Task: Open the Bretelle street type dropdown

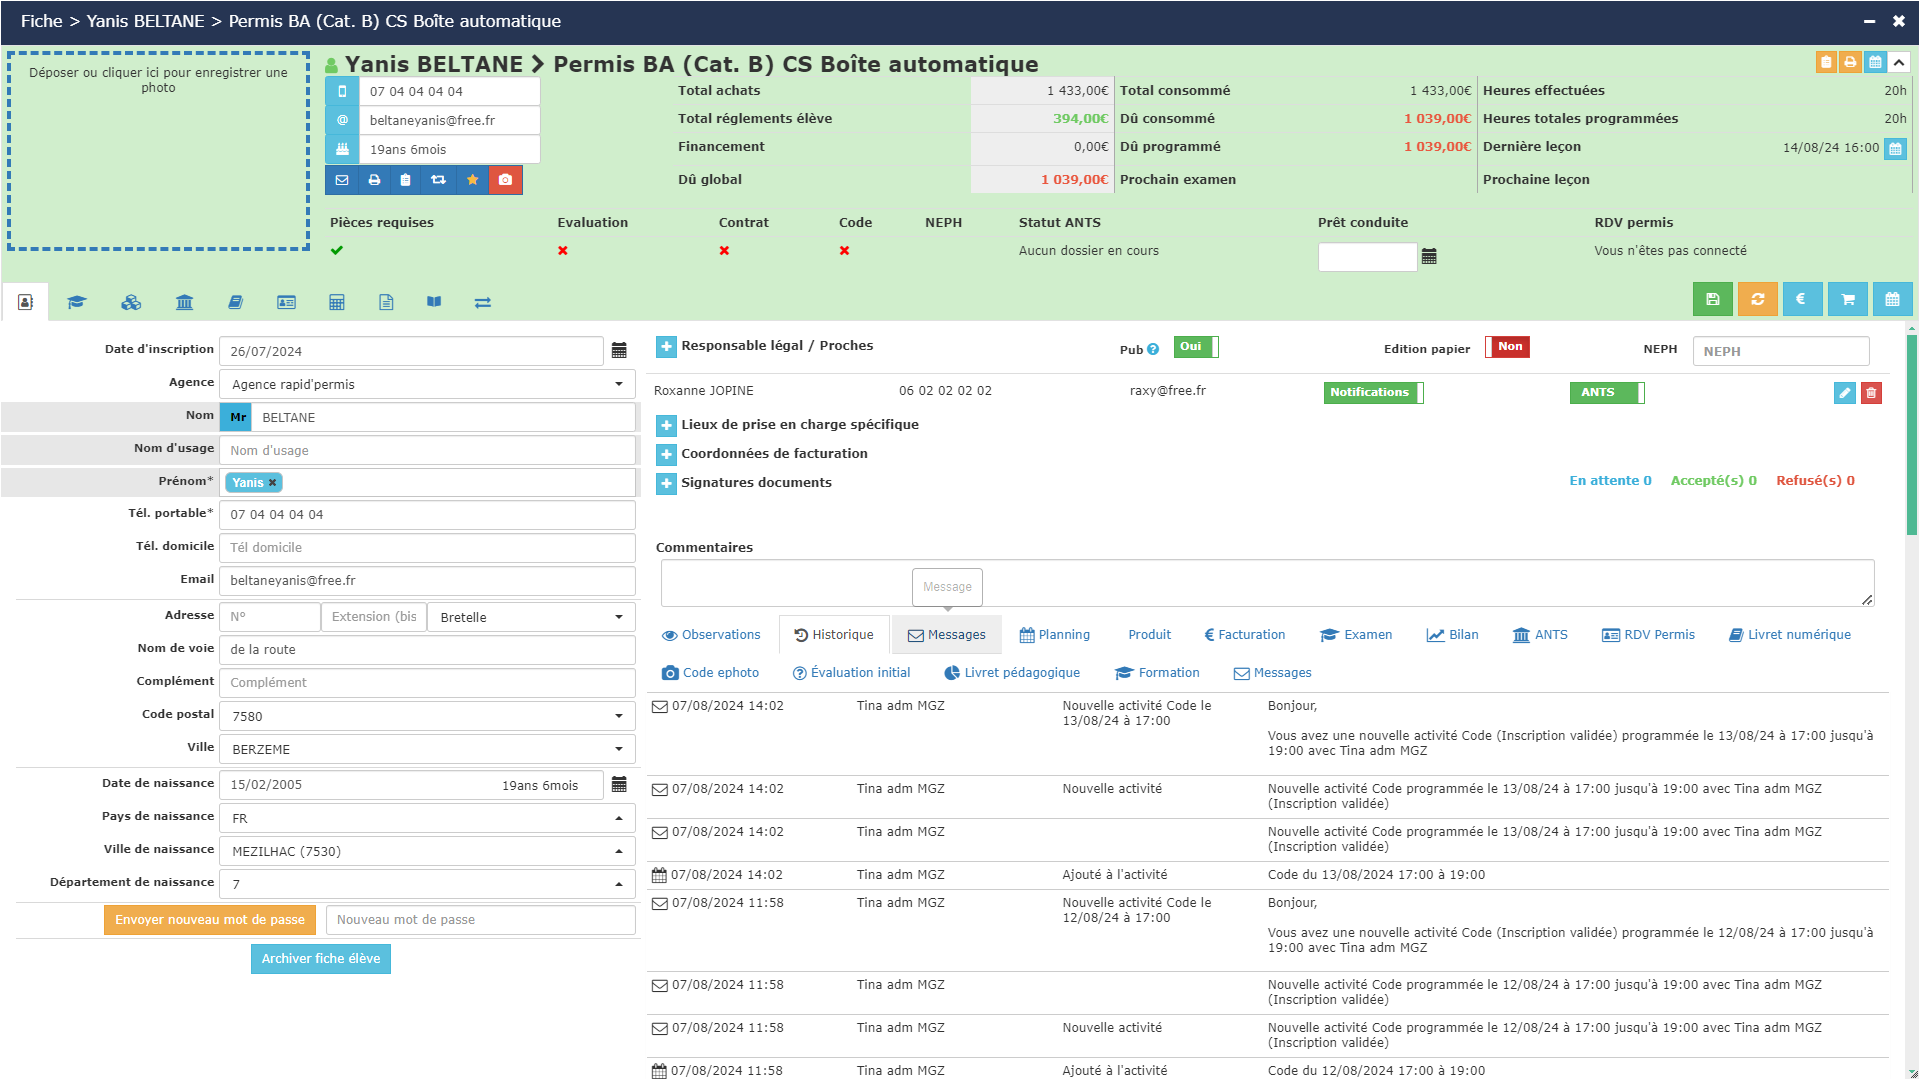Action: 532,617
